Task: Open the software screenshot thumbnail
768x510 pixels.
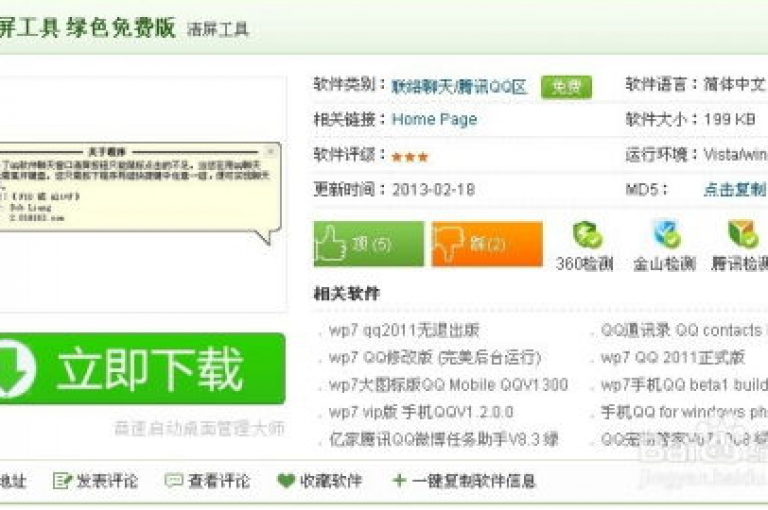Action: click(x=142, y=194)
